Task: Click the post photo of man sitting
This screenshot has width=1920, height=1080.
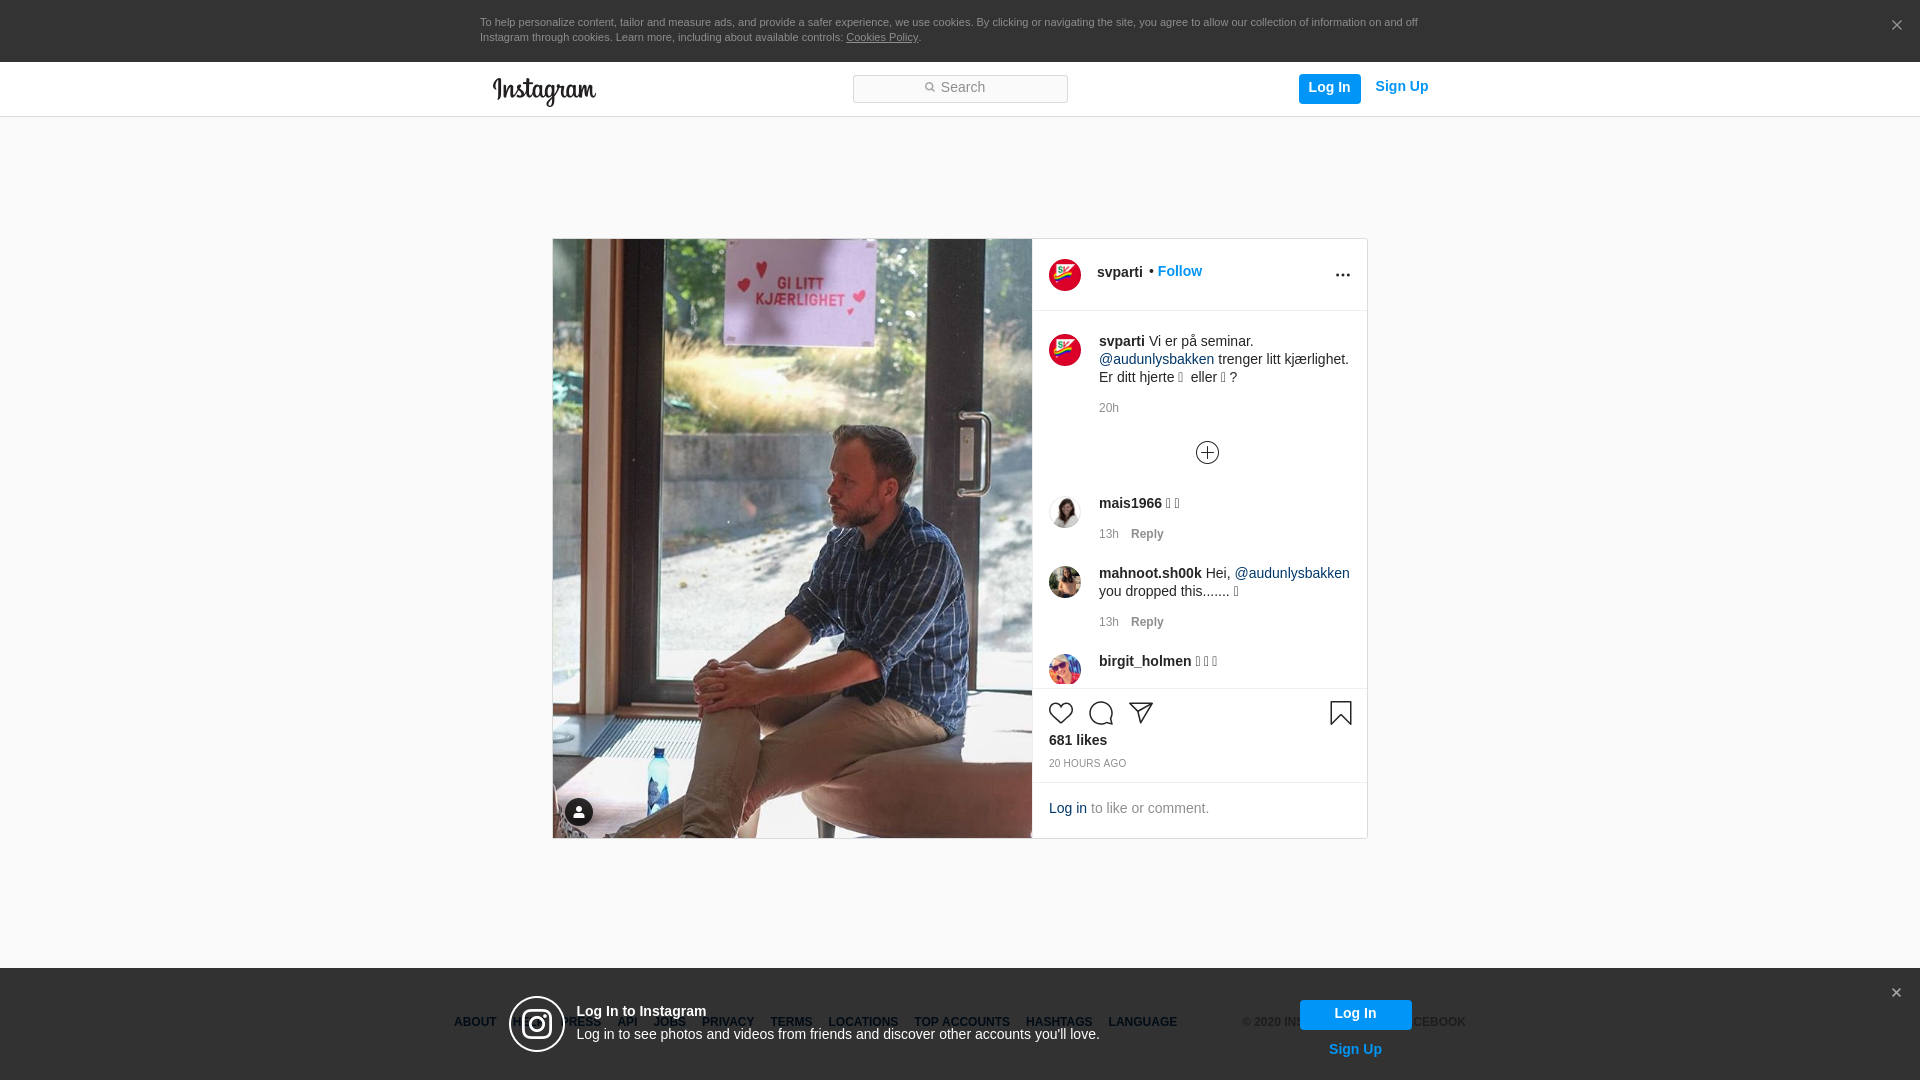Action: pyautogui.click(x=792, y=538)
